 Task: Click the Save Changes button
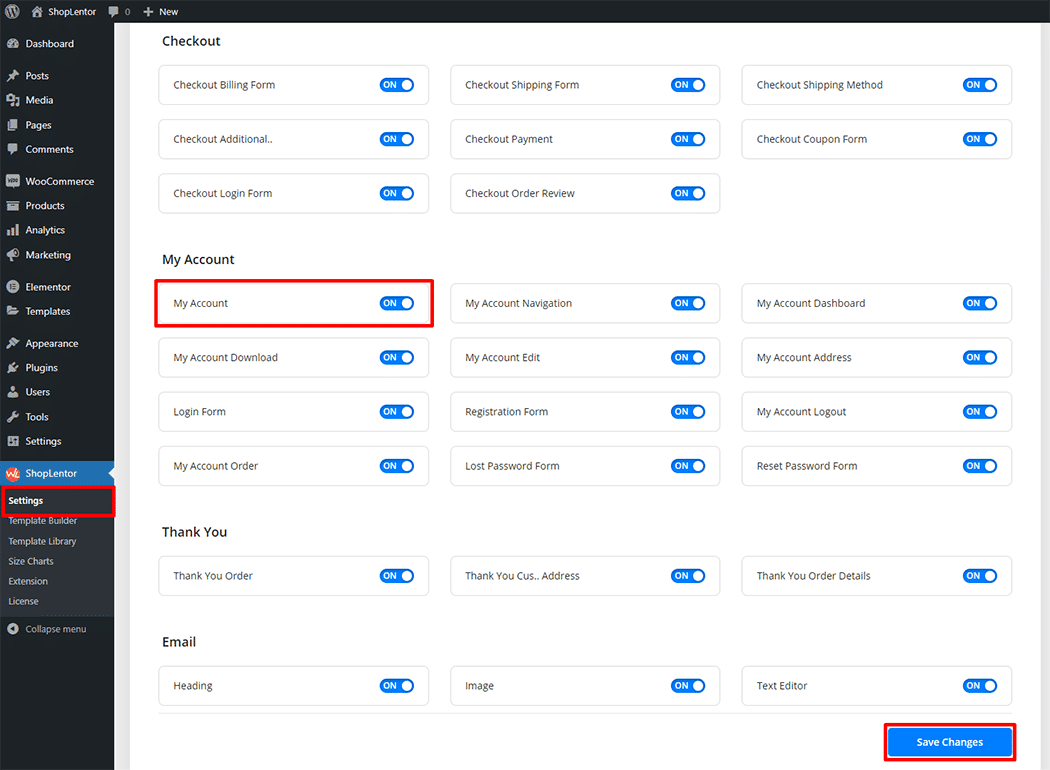tap(950, 742)
